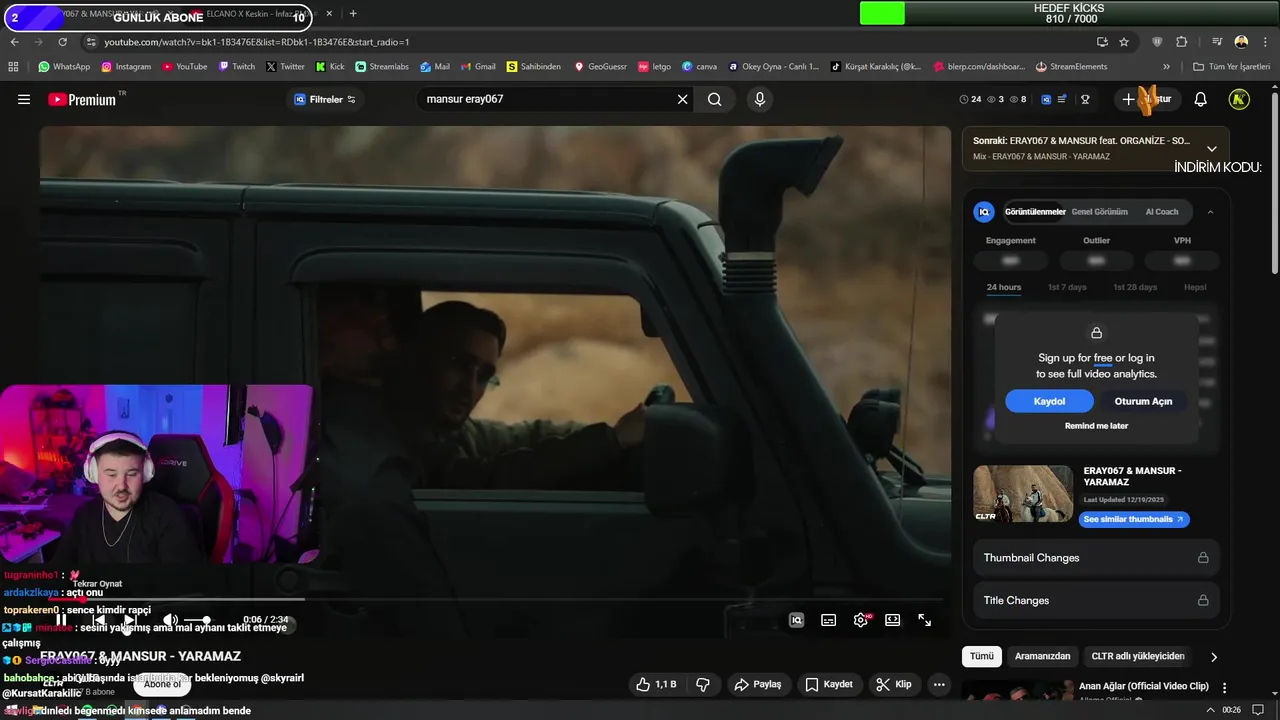Select the Aramanızdan filter chip
Viewport: 1280px width, 720px height.
1042,656
